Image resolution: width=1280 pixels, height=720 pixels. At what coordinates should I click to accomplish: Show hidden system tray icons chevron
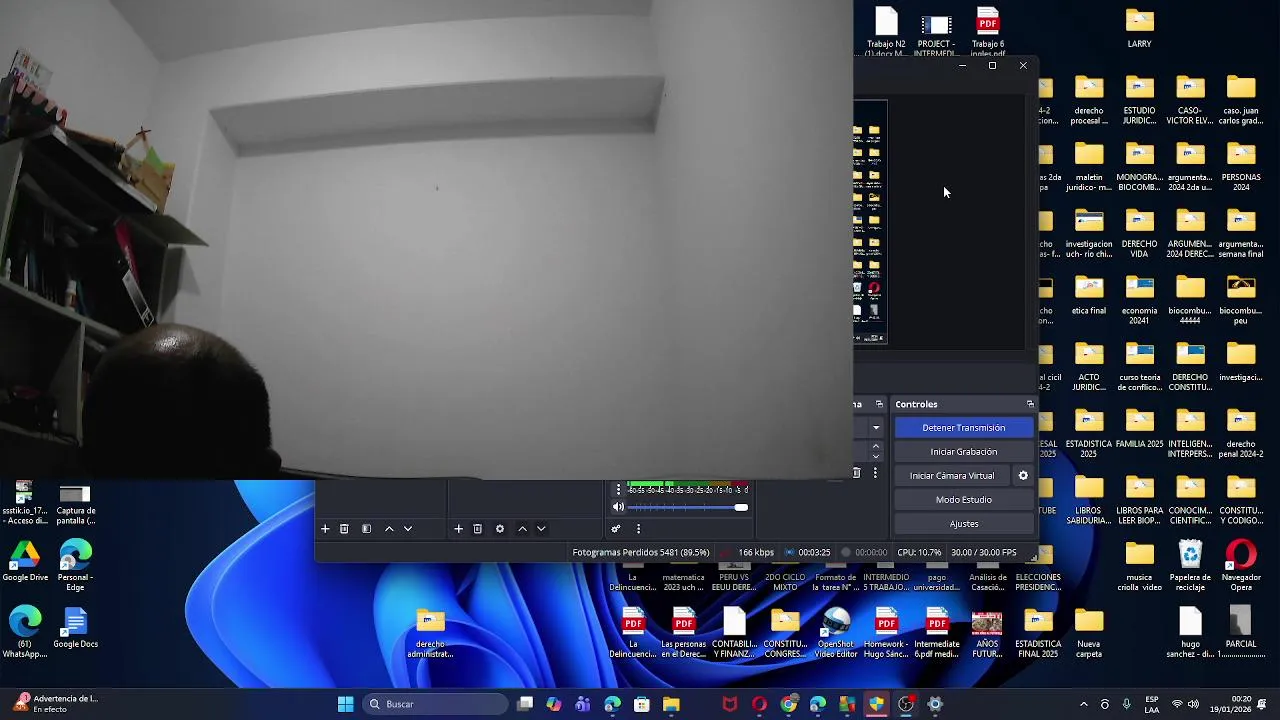point(1083,704)
